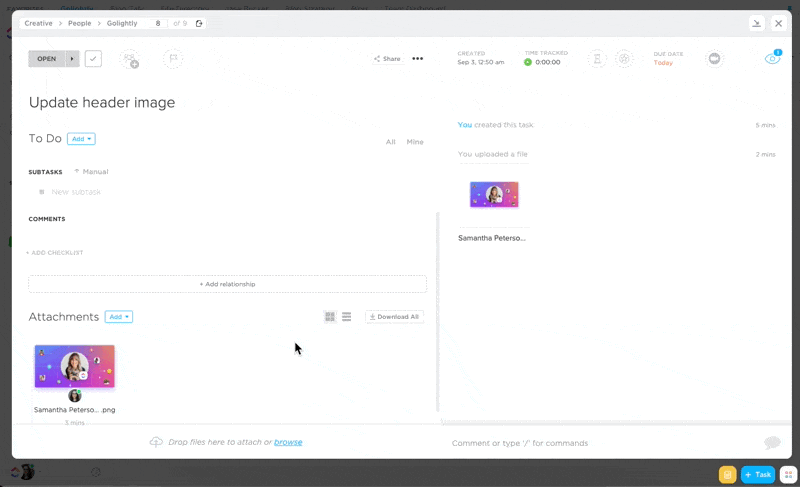Click the profile avatar in bottom-left corner
This screenshot has width=800, height=487.
[28, 472]
